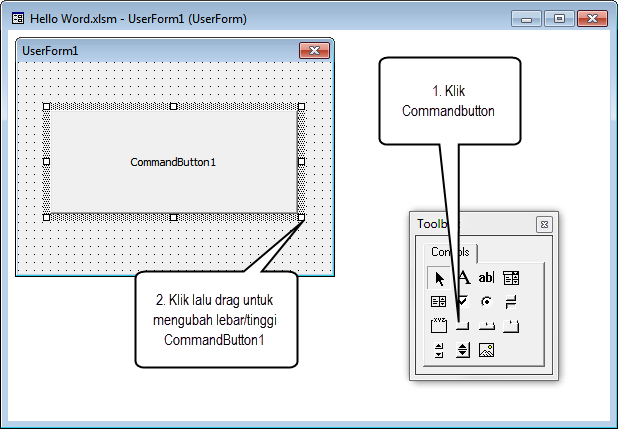Pick the CheckBox control tool
The width and height of the screenshot is (618, 429).
coord(463,301)
